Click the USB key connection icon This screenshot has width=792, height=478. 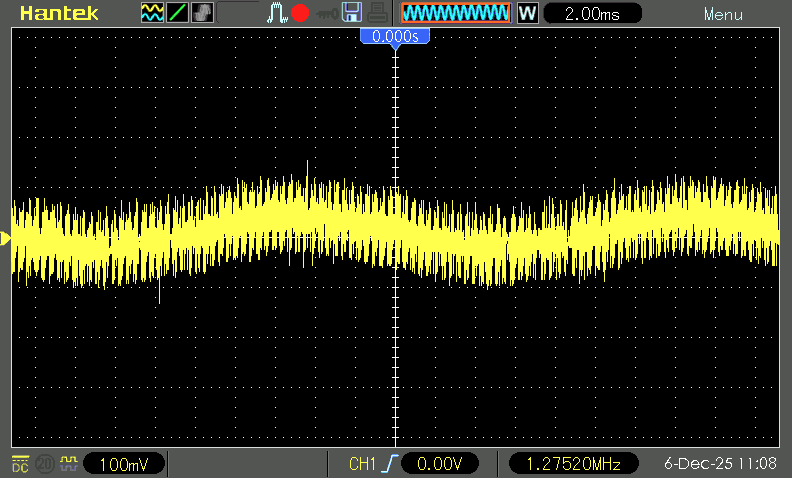[x=325, y=13]
